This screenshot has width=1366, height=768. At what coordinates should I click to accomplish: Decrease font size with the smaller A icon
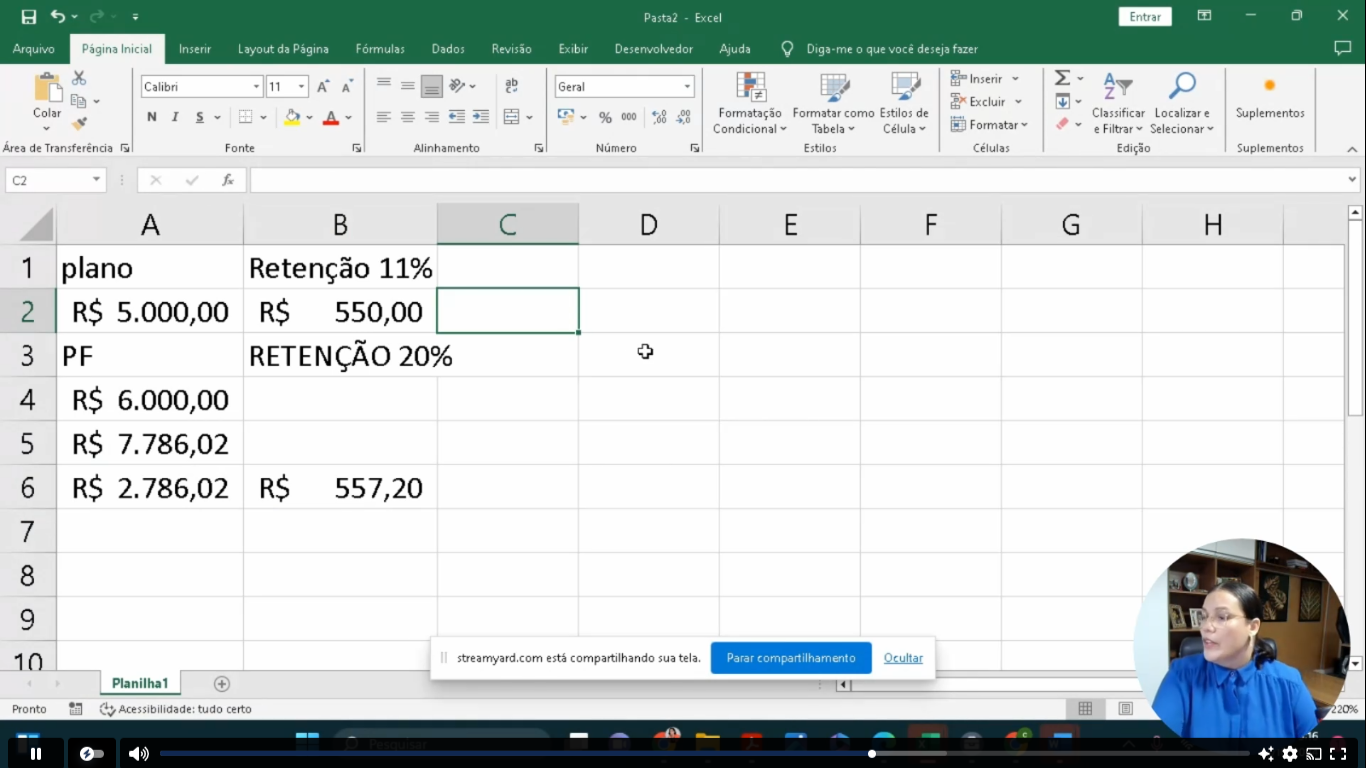pos(347,87)
